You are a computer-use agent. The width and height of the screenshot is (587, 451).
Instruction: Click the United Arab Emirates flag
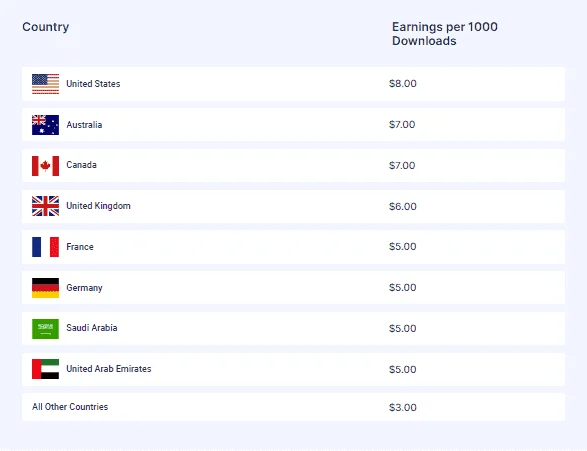[x=45, y=369]
